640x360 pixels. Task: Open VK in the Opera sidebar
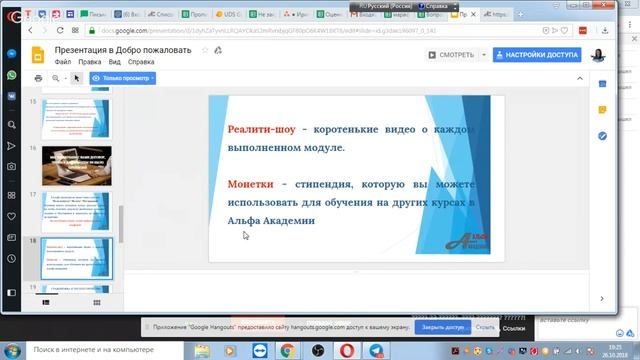click(11, 96)
